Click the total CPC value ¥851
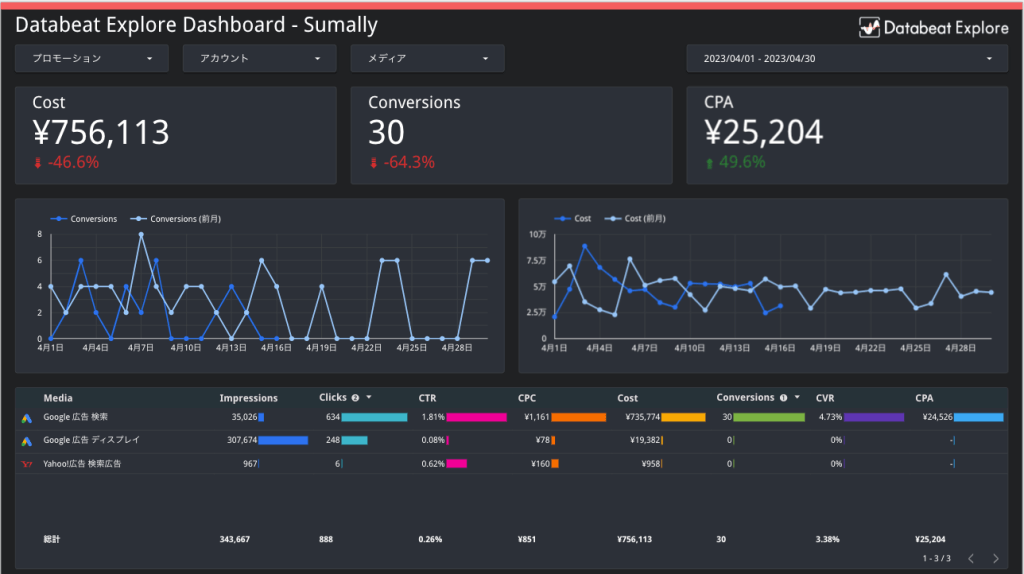The width and height of the screenshot is (1024, 574). click(527, 539)
